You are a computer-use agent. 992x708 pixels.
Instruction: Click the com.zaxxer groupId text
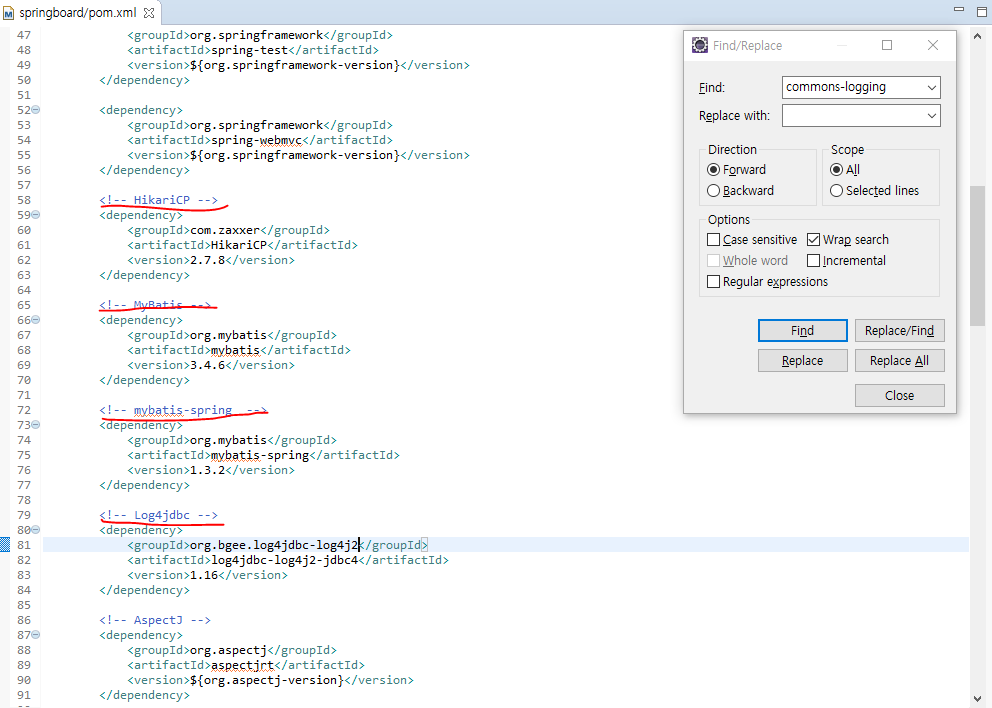click(x=225, y=230)
